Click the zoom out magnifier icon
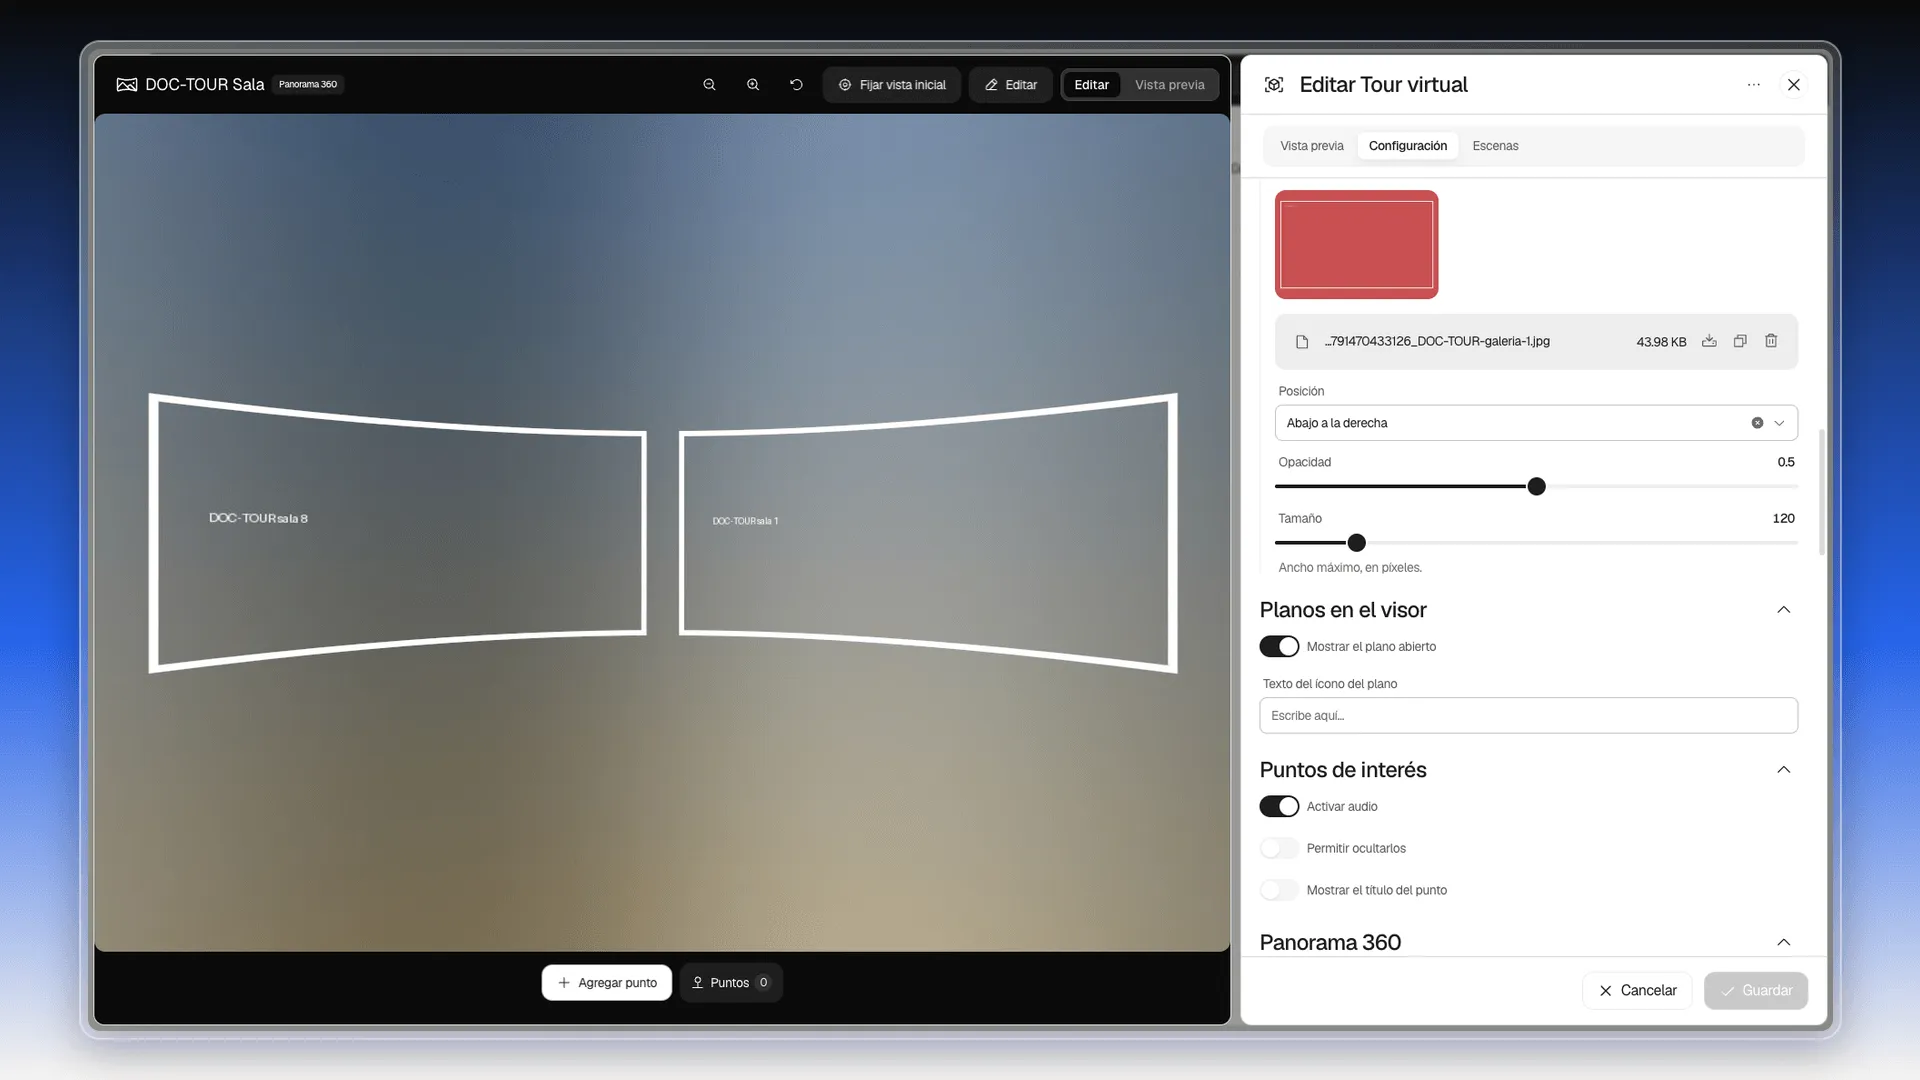 (709, 85)
